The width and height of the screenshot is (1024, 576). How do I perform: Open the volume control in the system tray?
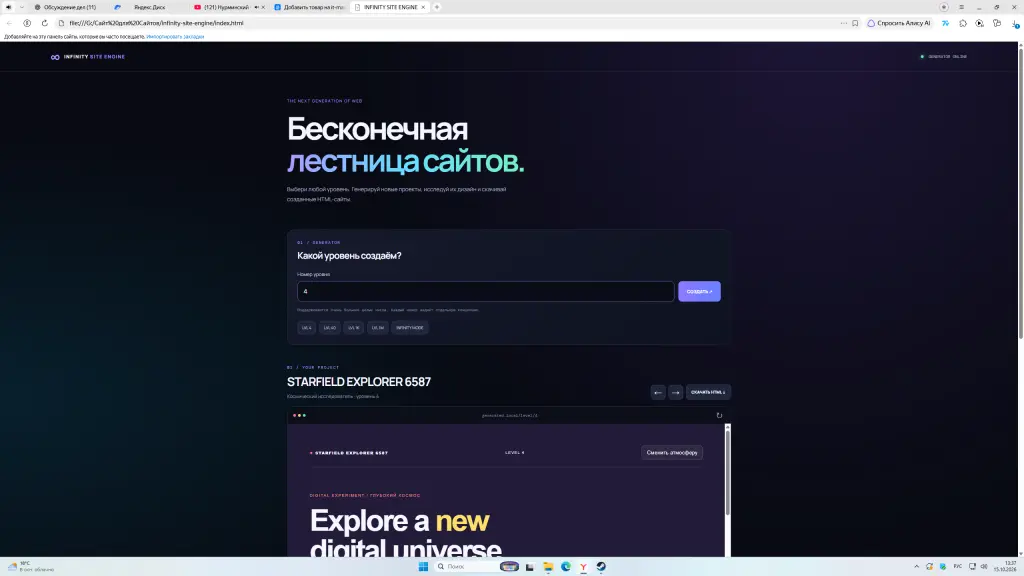pos(984,566)
